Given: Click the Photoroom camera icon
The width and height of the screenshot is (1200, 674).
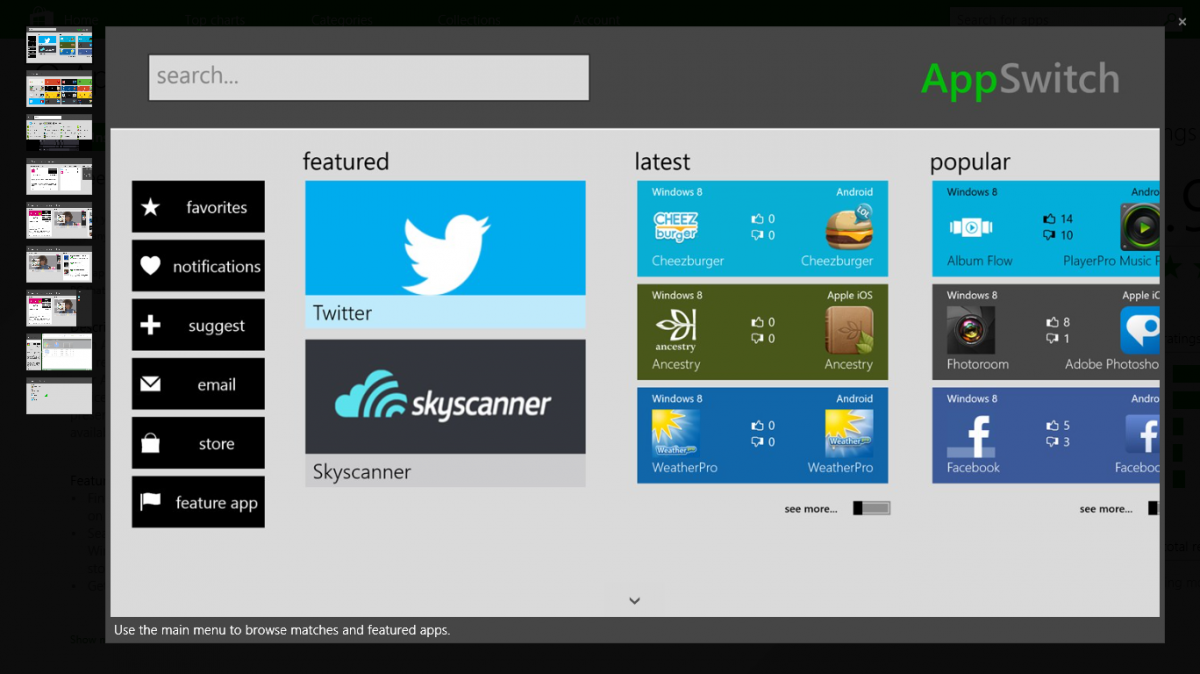Looking at the screenshot, I should tap(971, 330).
